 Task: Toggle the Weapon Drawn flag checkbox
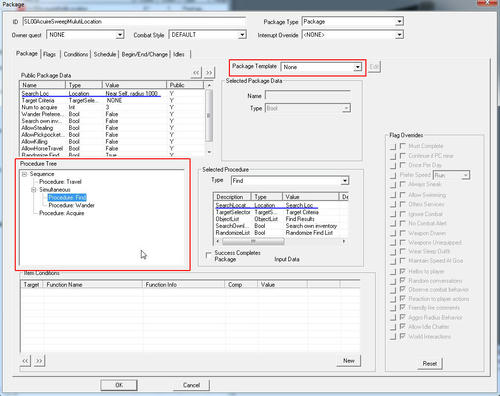[403, 233]
